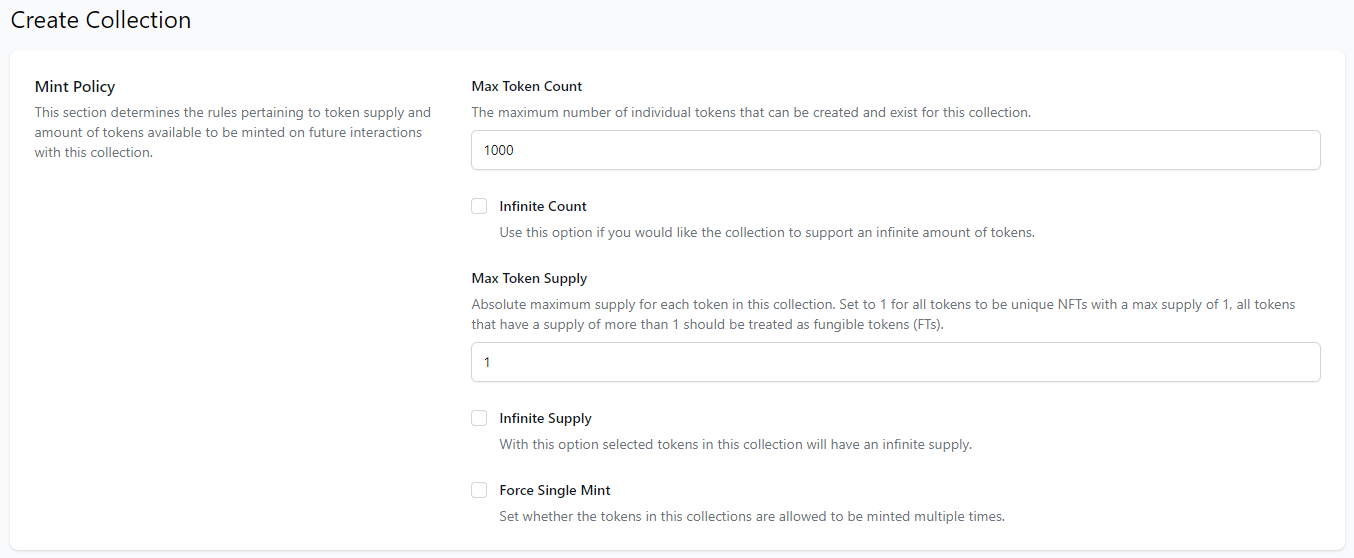
Task: Click the Max Token Supply field label
Action: click(529, 278)
